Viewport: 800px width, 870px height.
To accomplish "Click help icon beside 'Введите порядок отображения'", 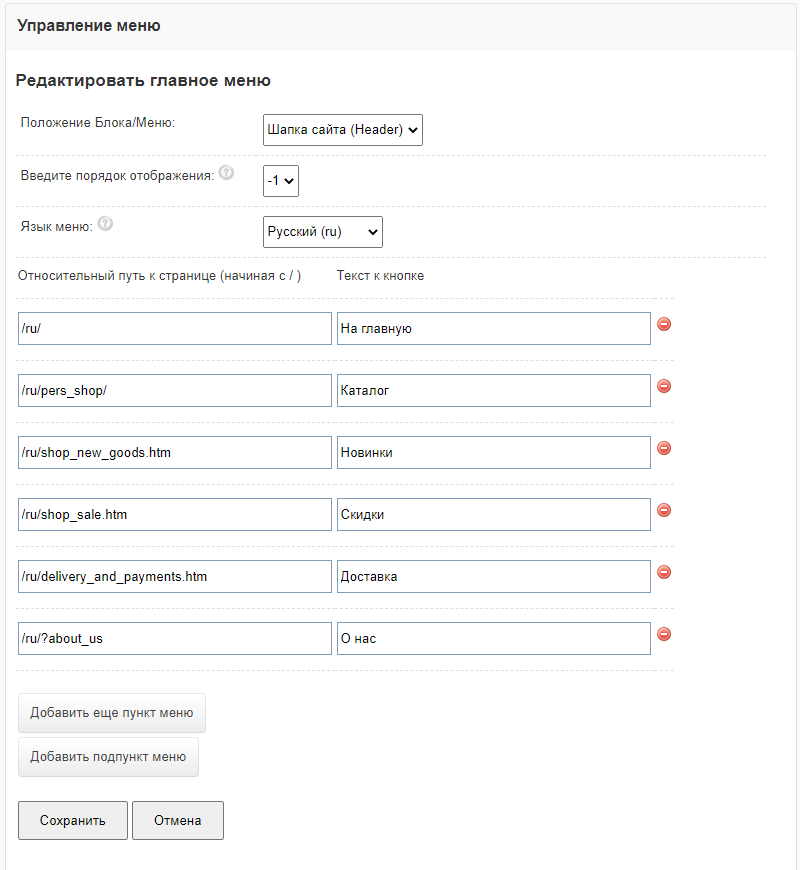I will pyautogui.click(x=226, y=173).
